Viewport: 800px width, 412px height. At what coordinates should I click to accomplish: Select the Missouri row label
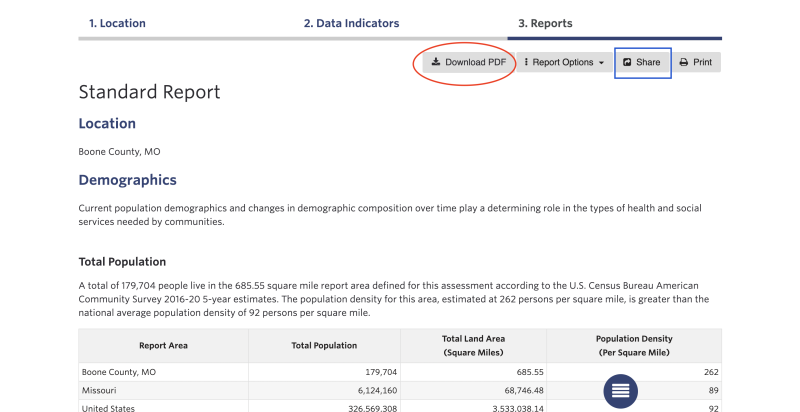(100, 390)
